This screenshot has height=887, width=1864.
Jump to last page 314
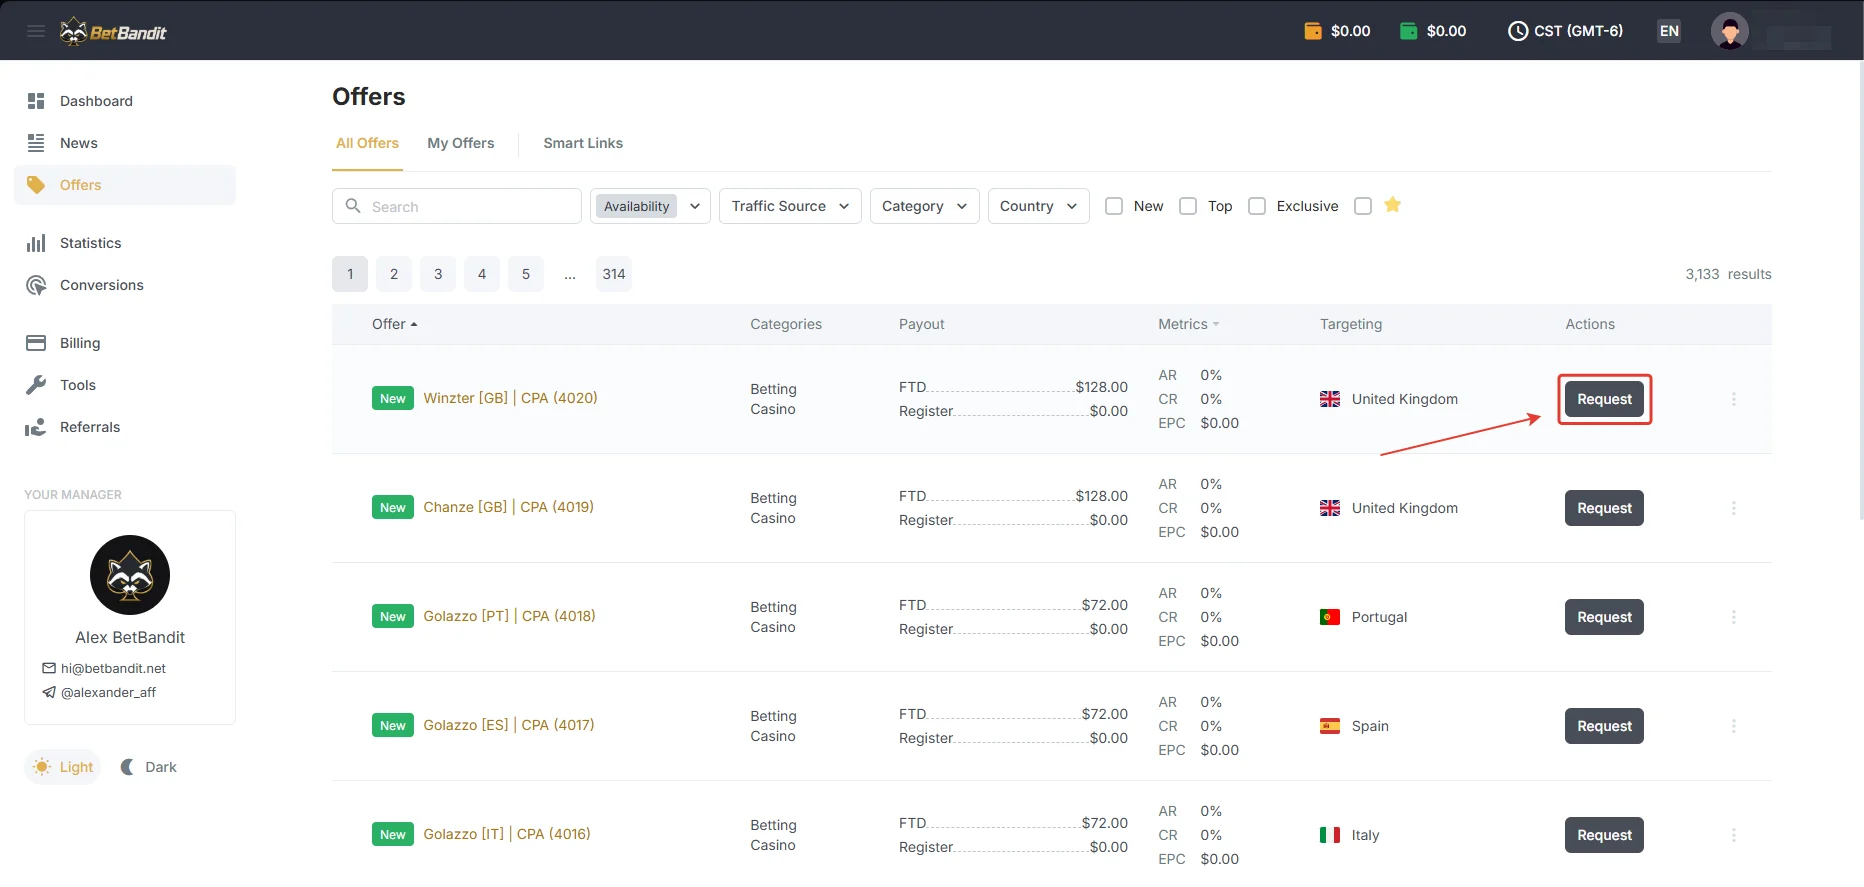614,274
